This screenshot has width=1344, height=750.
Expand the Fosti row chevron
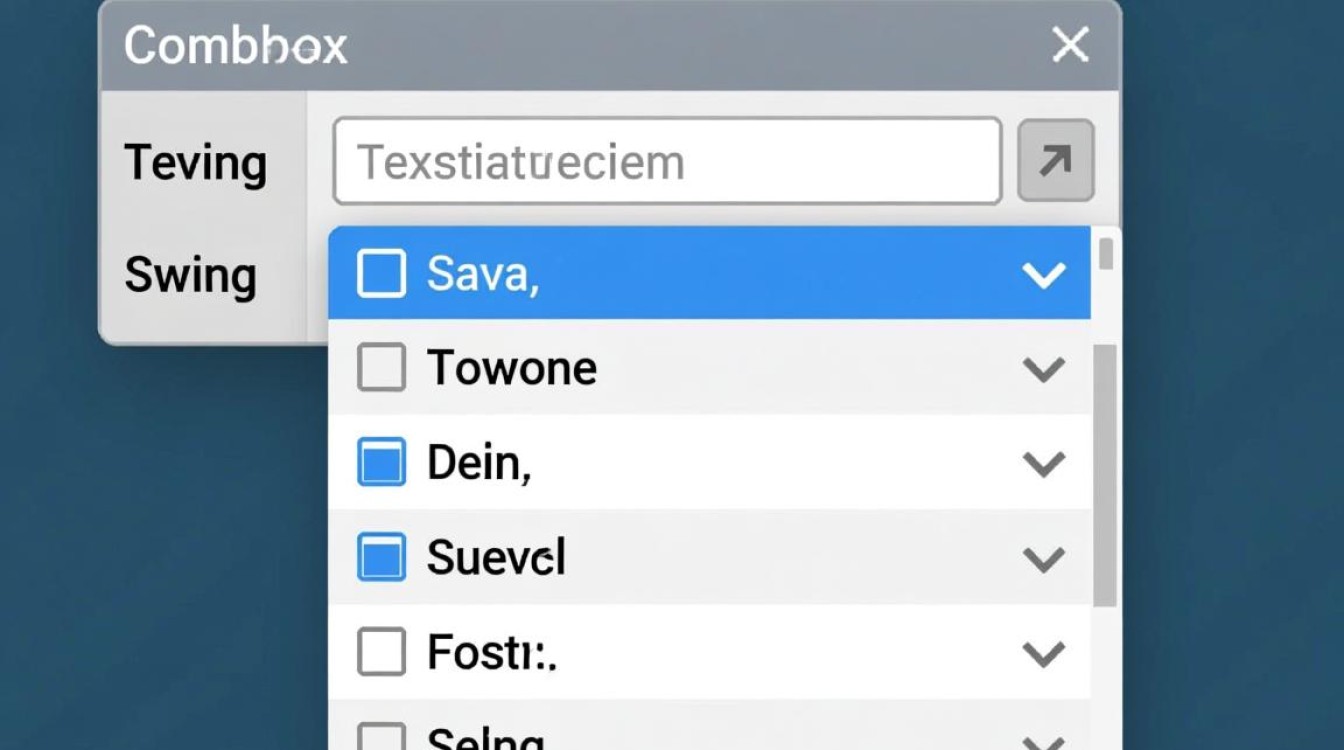(1043, 654)
